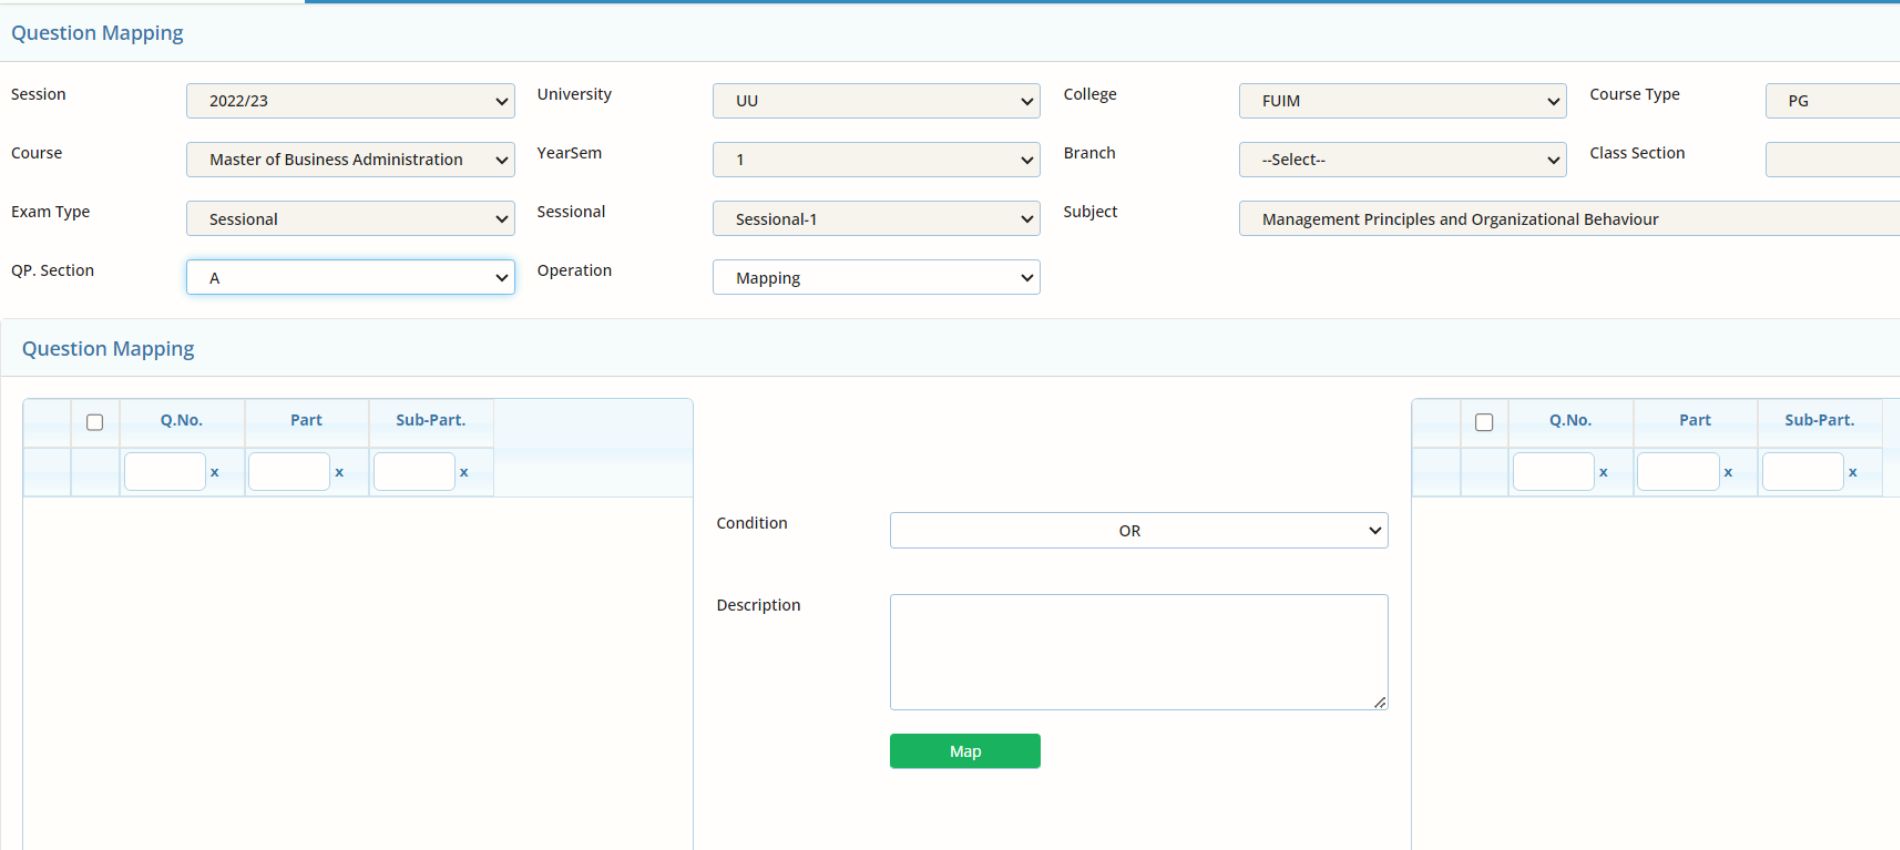1900x850 pixels.
Task: Clear the right table Part filter
Action: (1728, 472)
